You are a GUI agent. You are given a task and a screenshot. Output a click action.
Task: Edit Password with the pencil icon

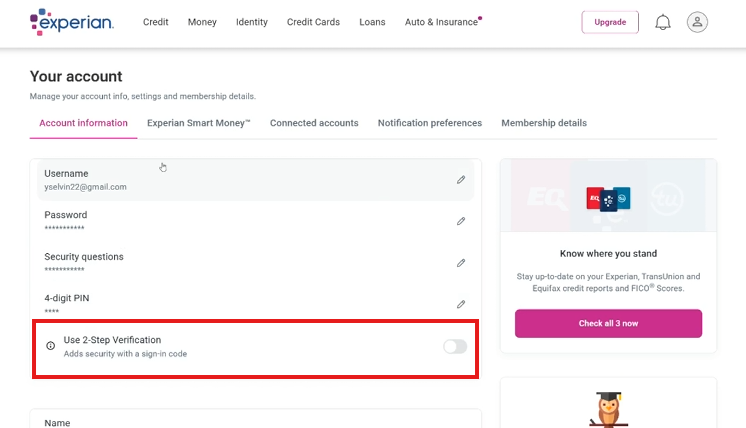click(461, 221)
